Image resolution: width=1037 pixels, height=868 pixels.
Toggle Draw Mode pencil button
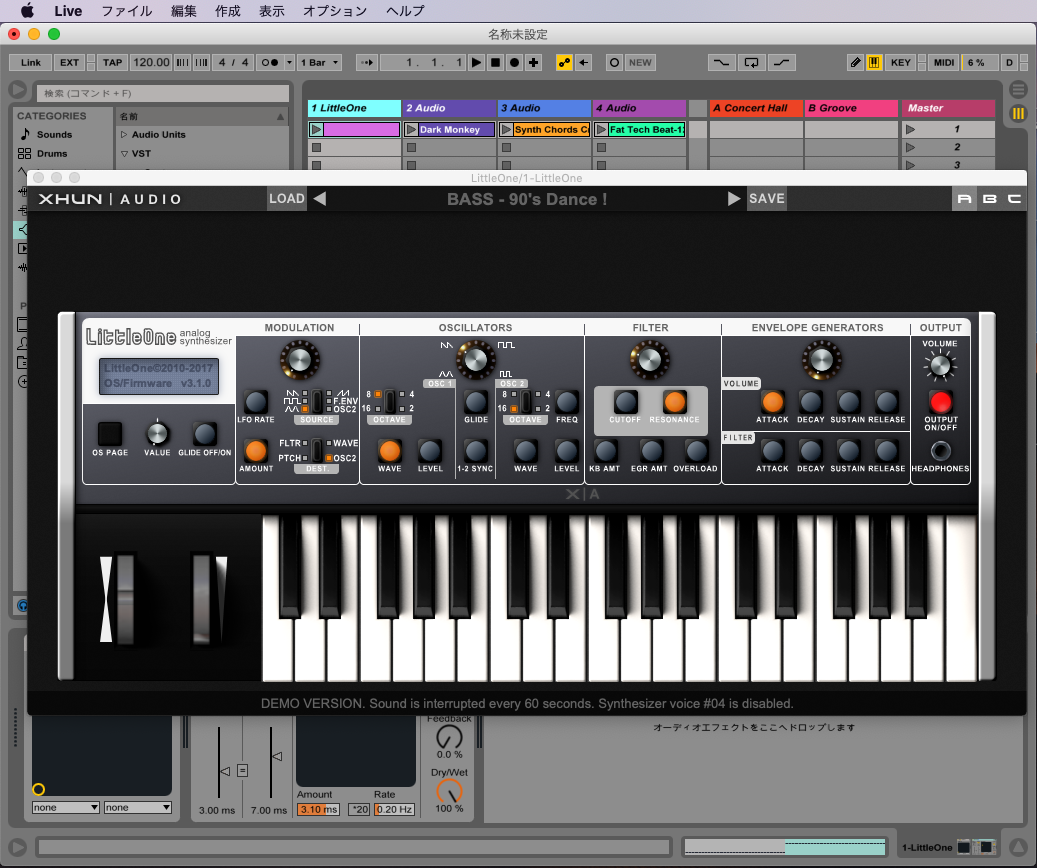pyautogui.click(x=855, y=62)
